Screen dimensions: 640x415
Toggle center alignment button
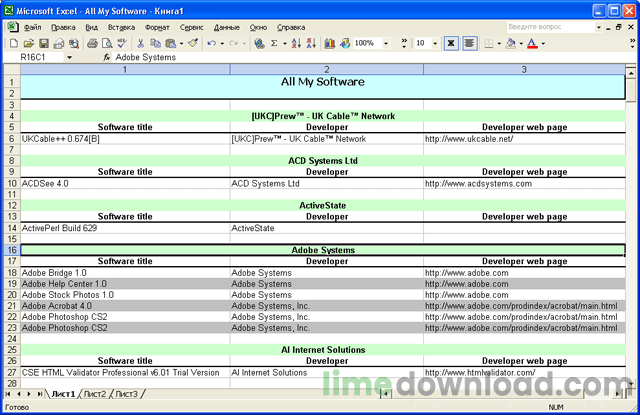coord(469,43)
